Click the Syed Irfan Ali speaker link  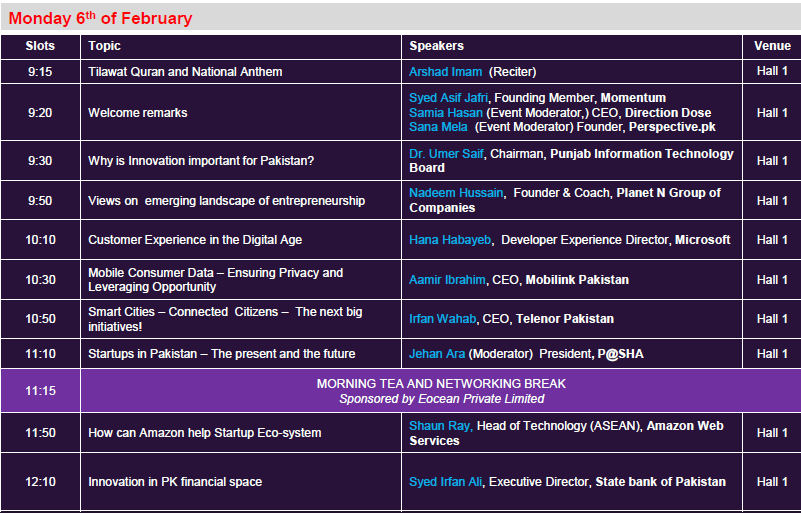446,482
